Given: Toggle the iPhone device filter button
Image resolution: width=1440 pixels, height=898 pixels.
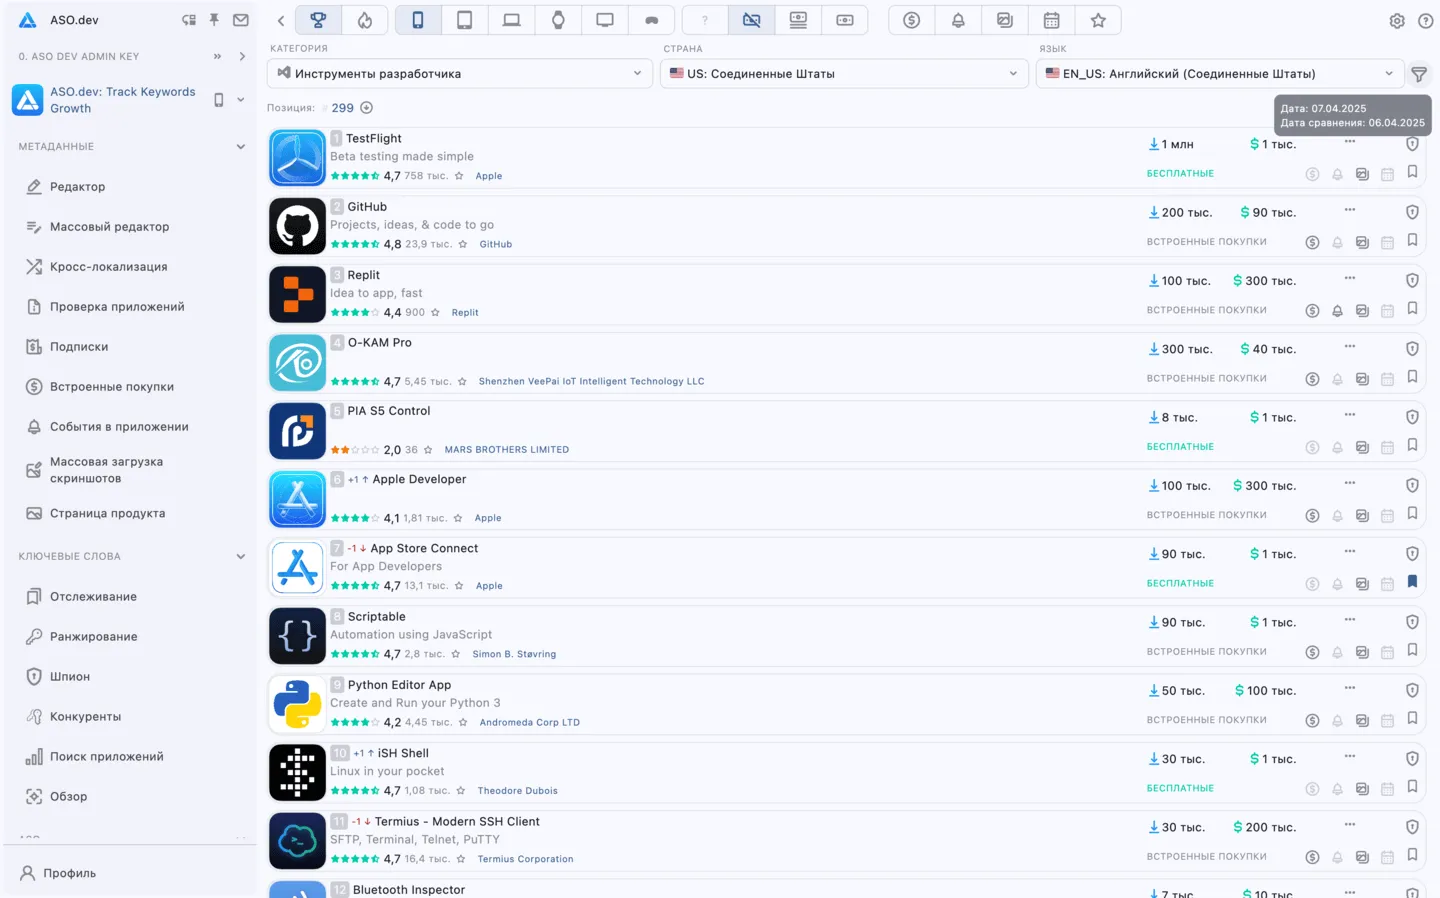Looking at the screenshot, I should (x=418, y=20).
